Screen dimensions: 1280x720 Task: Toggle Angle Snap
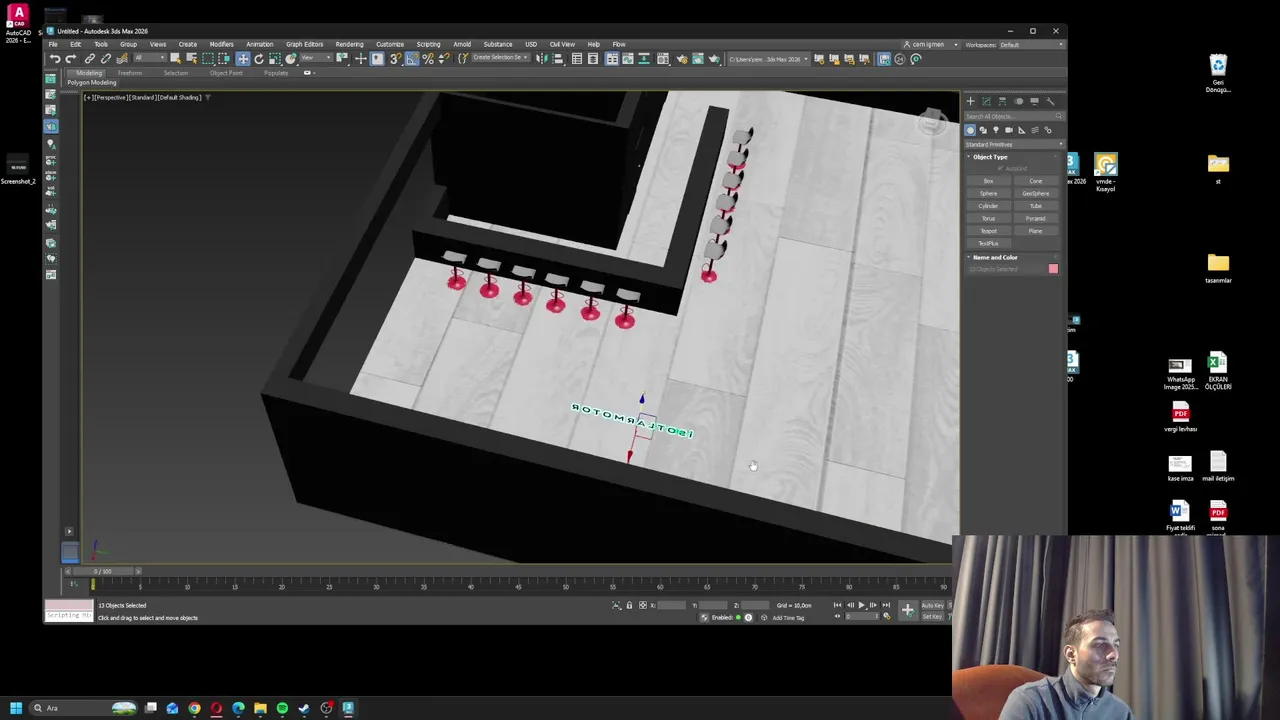pyautogui.click(x=411, y=58)
